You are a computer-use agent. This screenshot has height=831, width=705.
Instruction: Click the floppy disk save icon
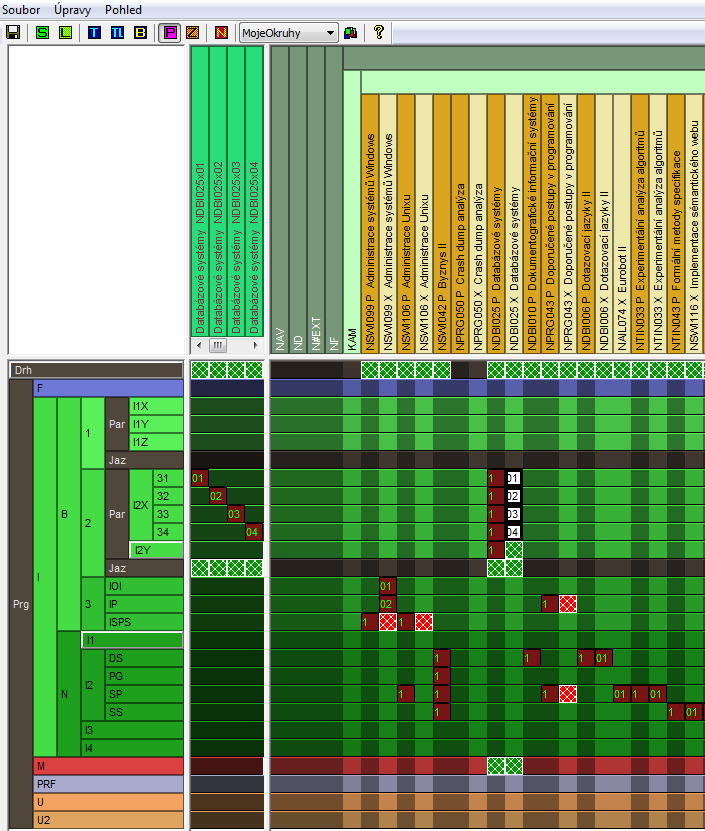[x=13, y=32]
